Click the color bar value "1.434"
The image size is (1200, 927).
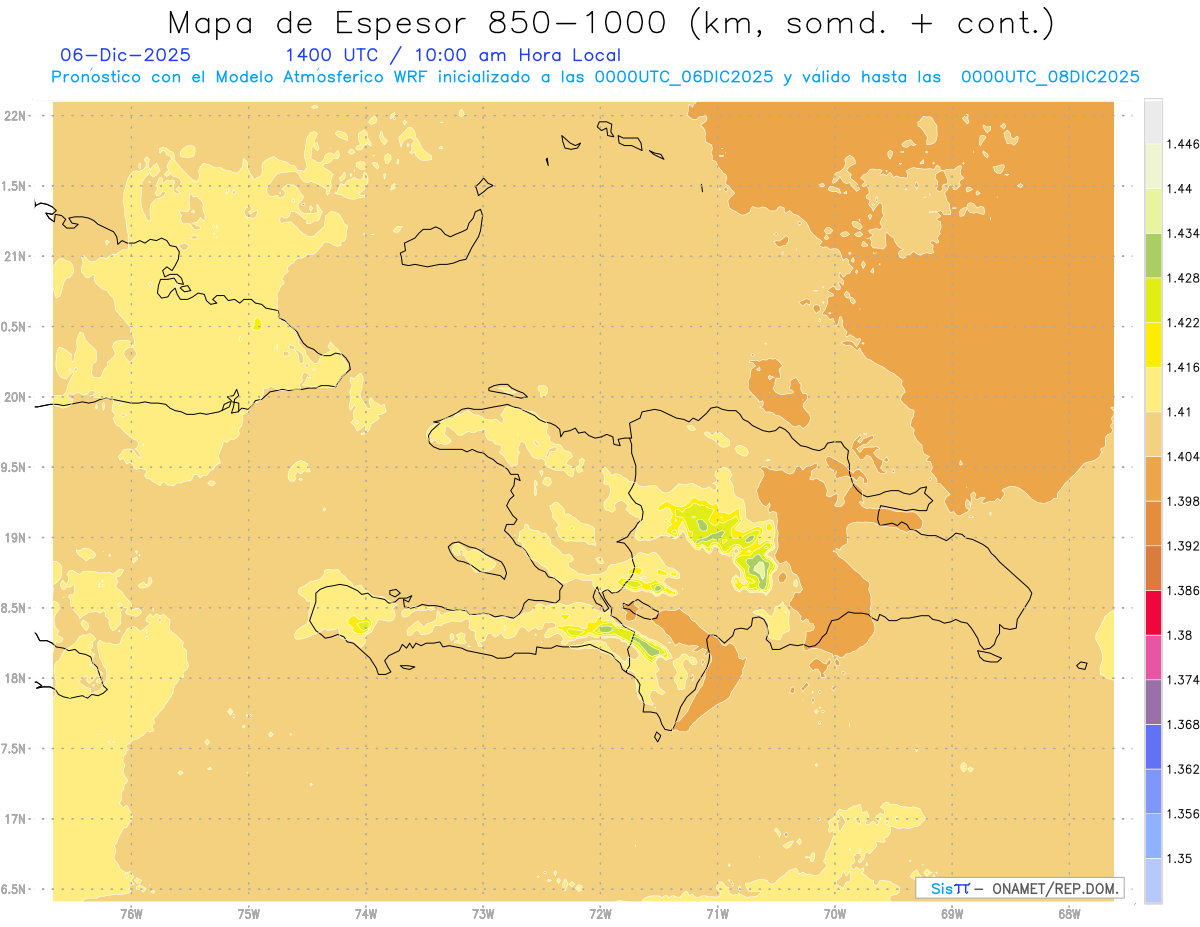point(1183,233)
